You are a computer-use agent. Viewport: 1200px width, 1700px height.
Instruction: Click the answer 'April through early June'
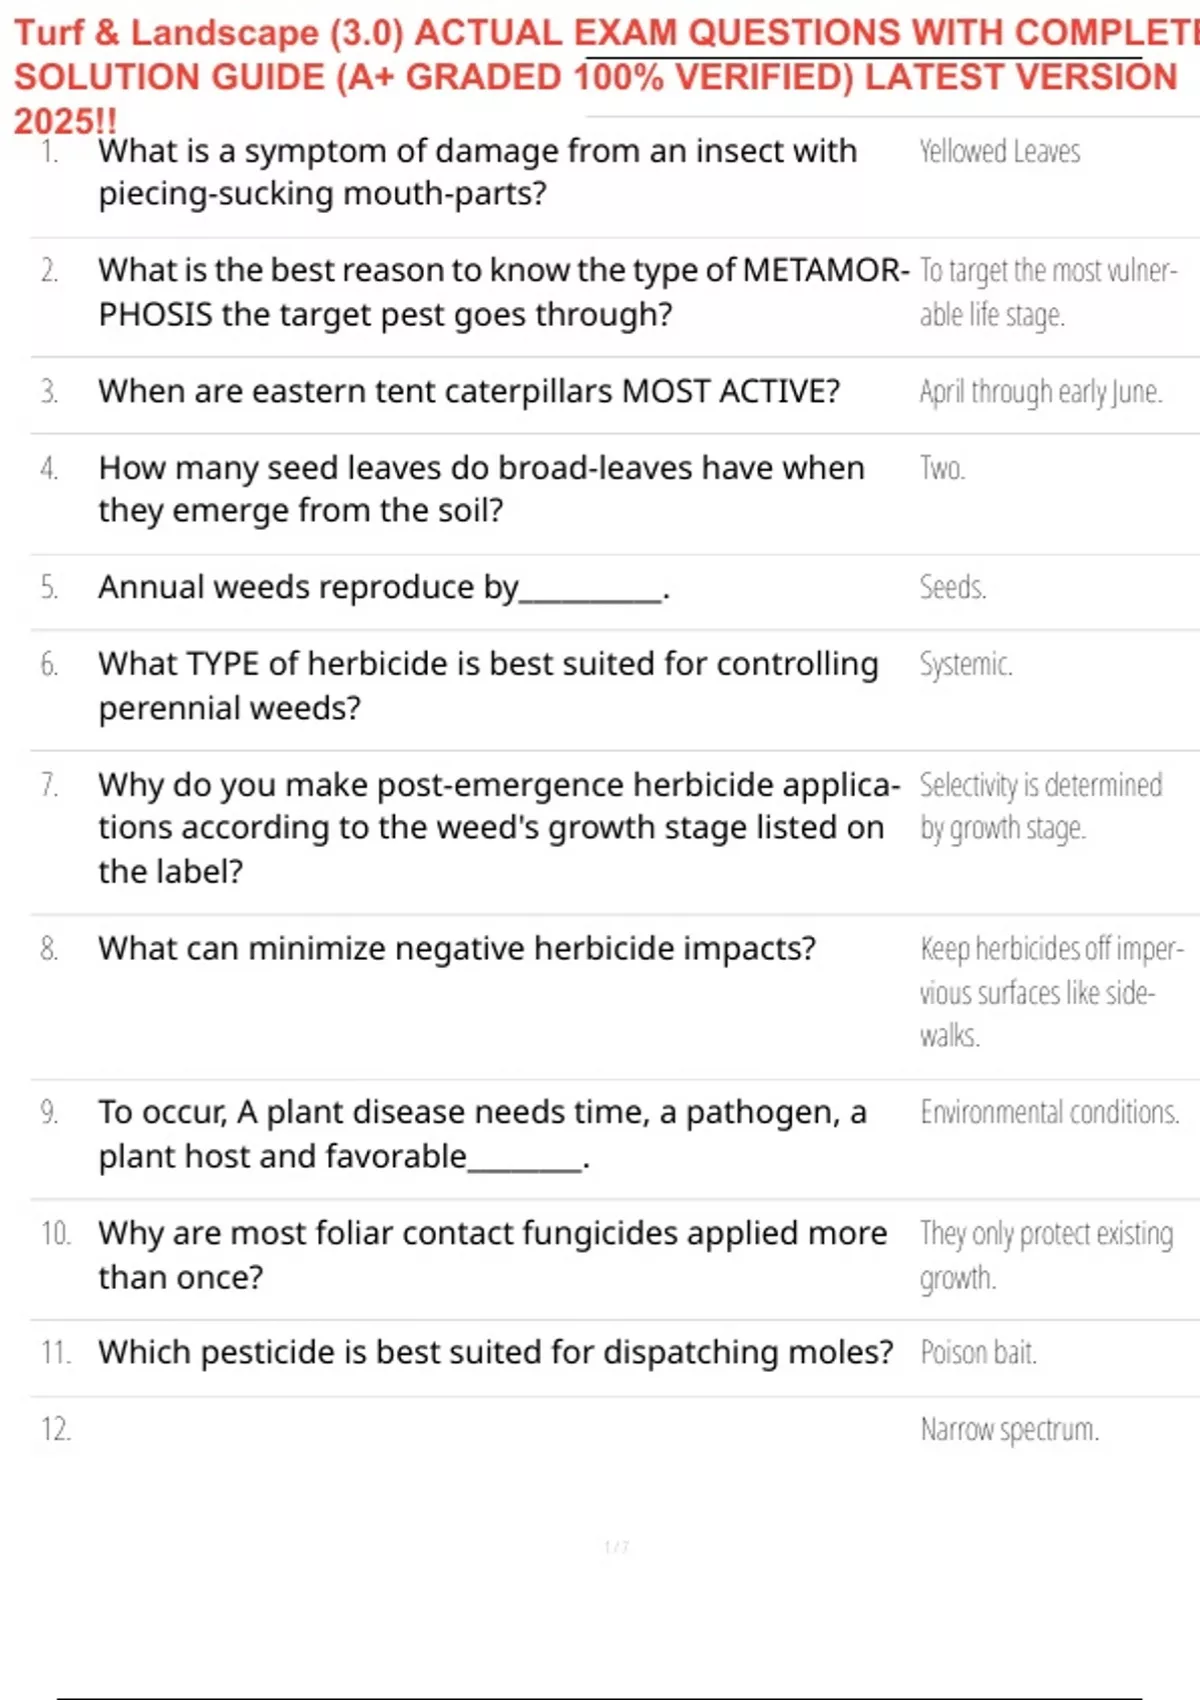[1041, 392]
